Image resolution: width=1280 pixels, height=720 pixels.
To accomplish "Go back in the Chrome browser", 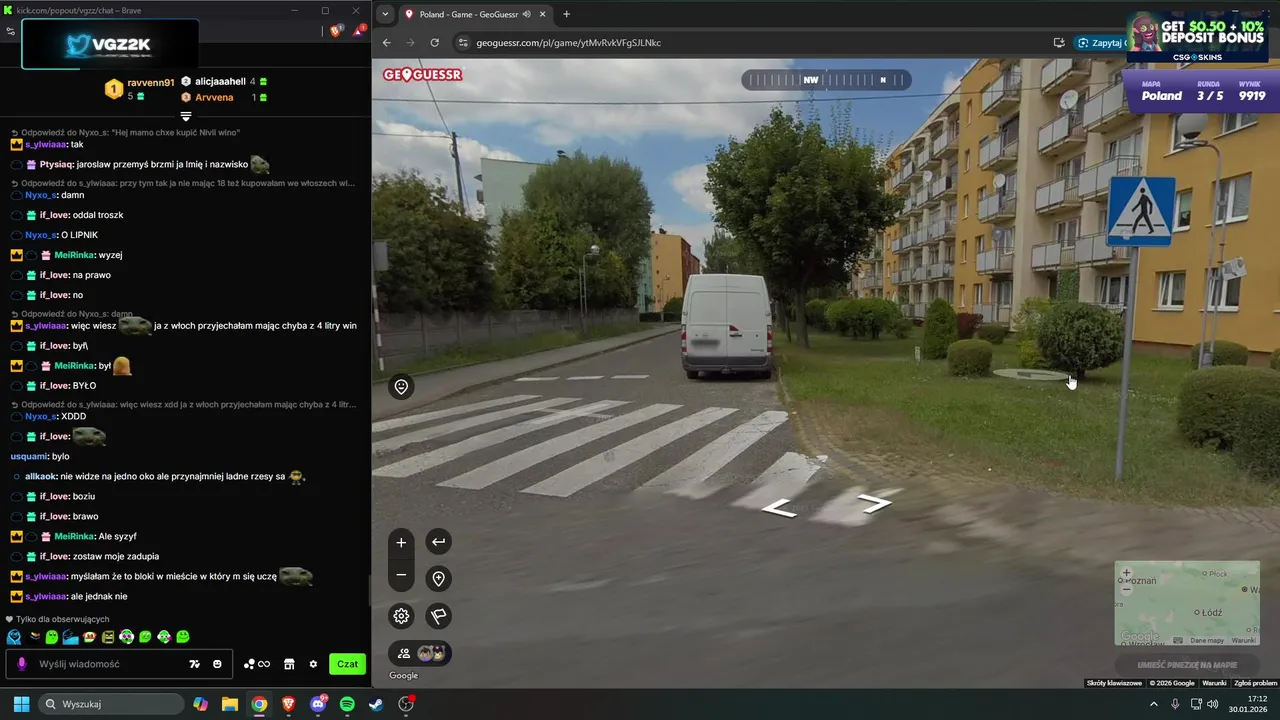I will click(x=387, y=43).
